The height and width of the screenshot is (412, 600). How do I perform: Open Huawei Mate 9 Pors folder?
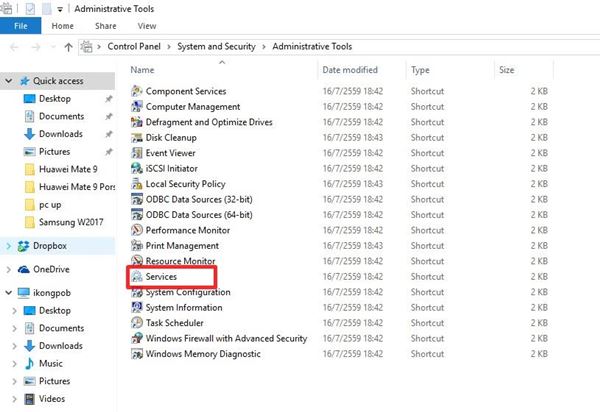coord(77,187)
